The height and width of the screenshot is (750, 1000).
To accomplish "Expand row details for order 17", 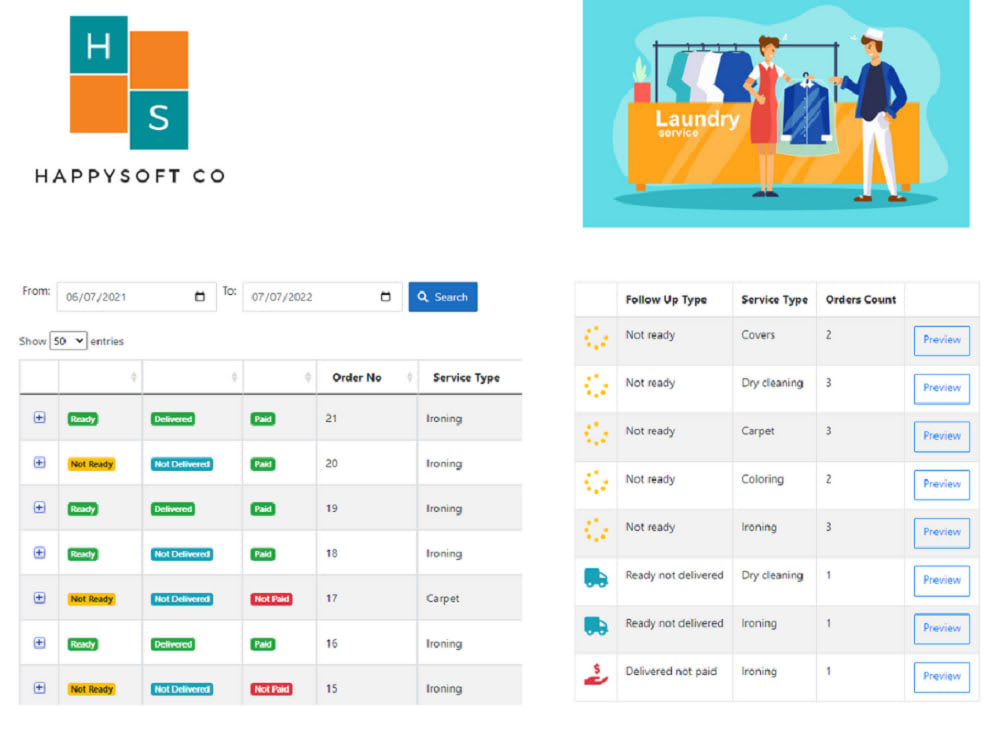I will click(40, 598).
